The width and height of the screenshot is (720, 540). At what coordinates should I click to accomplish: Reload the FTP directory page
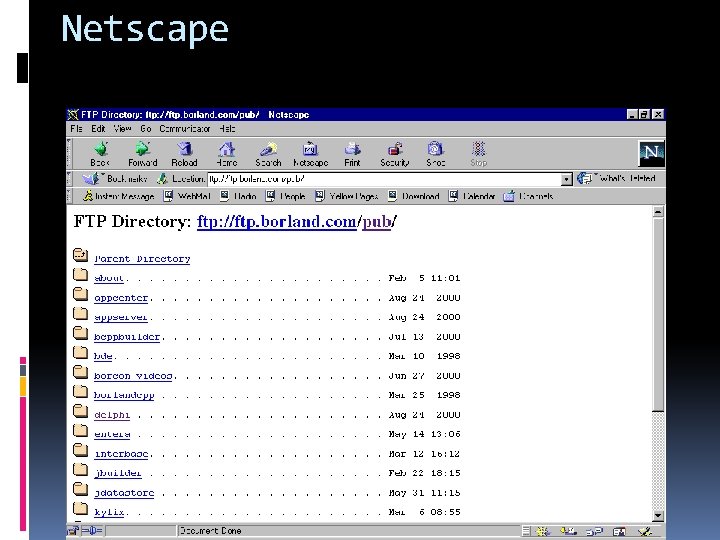(184, 154)
